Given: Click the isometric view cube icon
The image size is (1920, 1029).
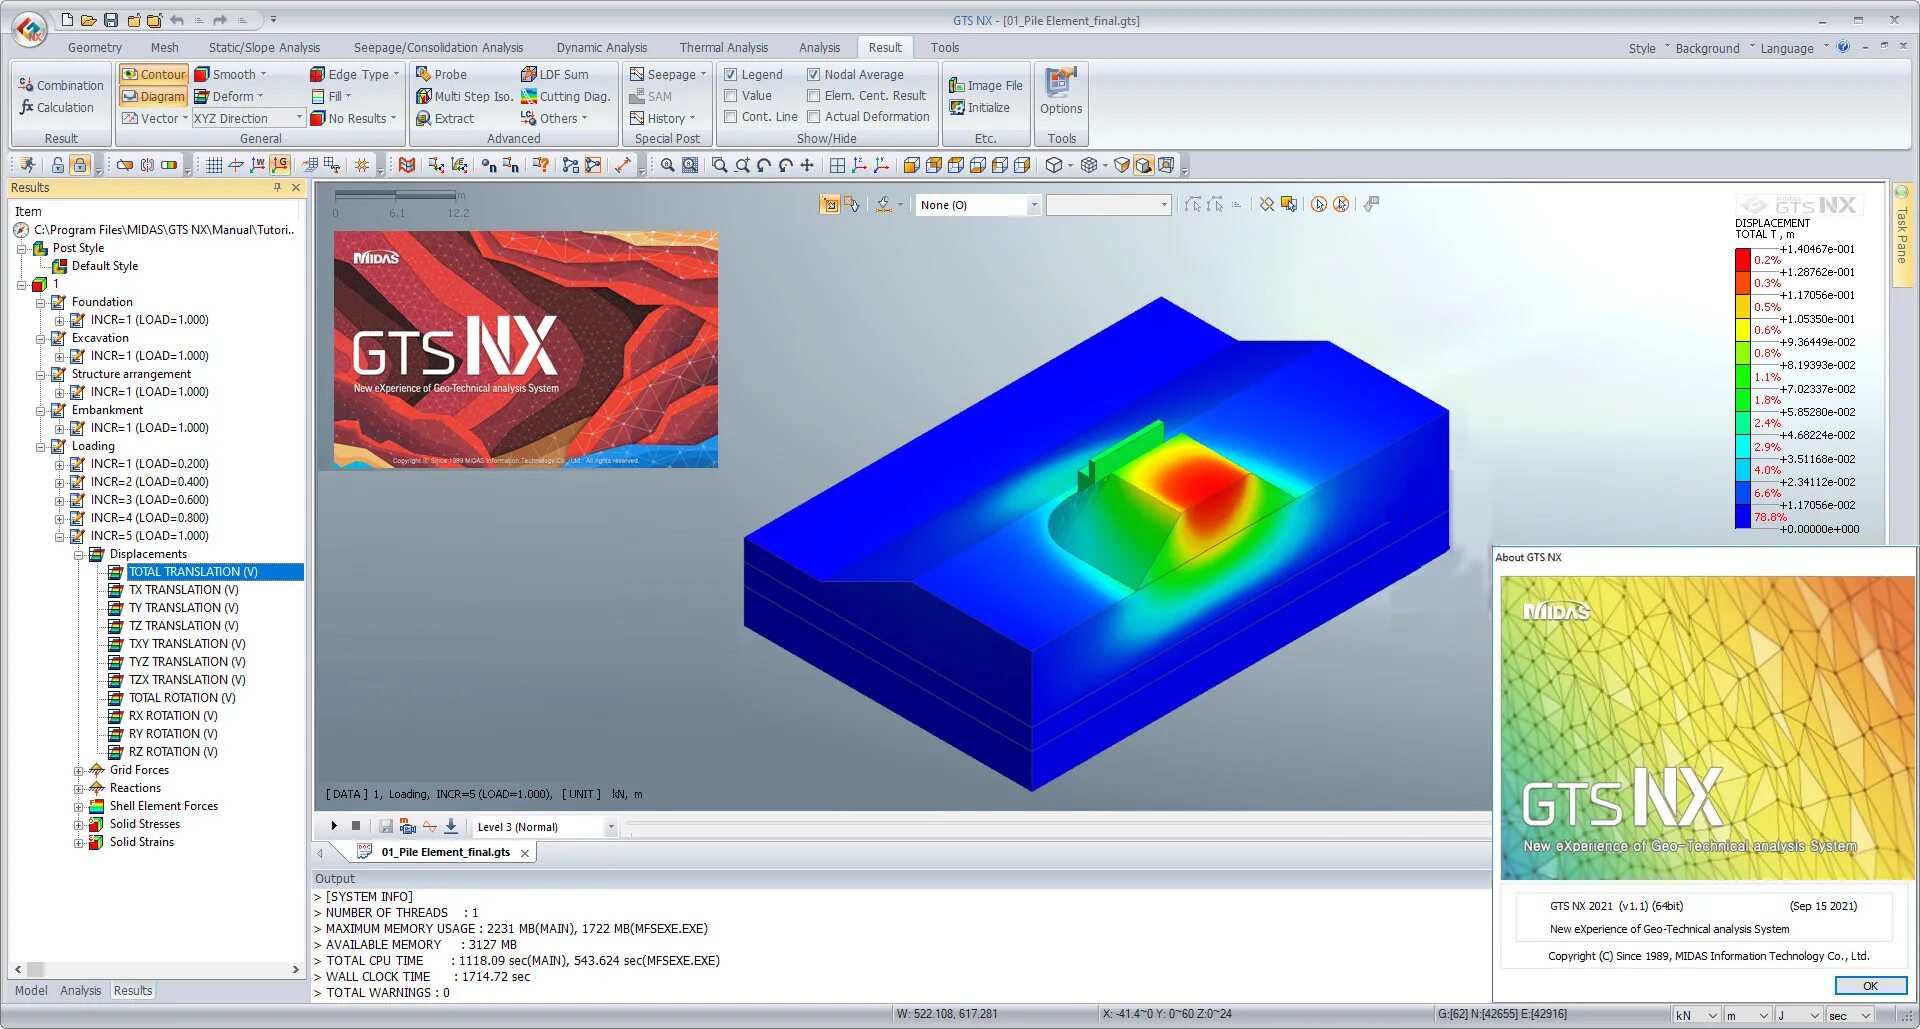Looking at the screenshot, I should click(x=1054, y=165).
